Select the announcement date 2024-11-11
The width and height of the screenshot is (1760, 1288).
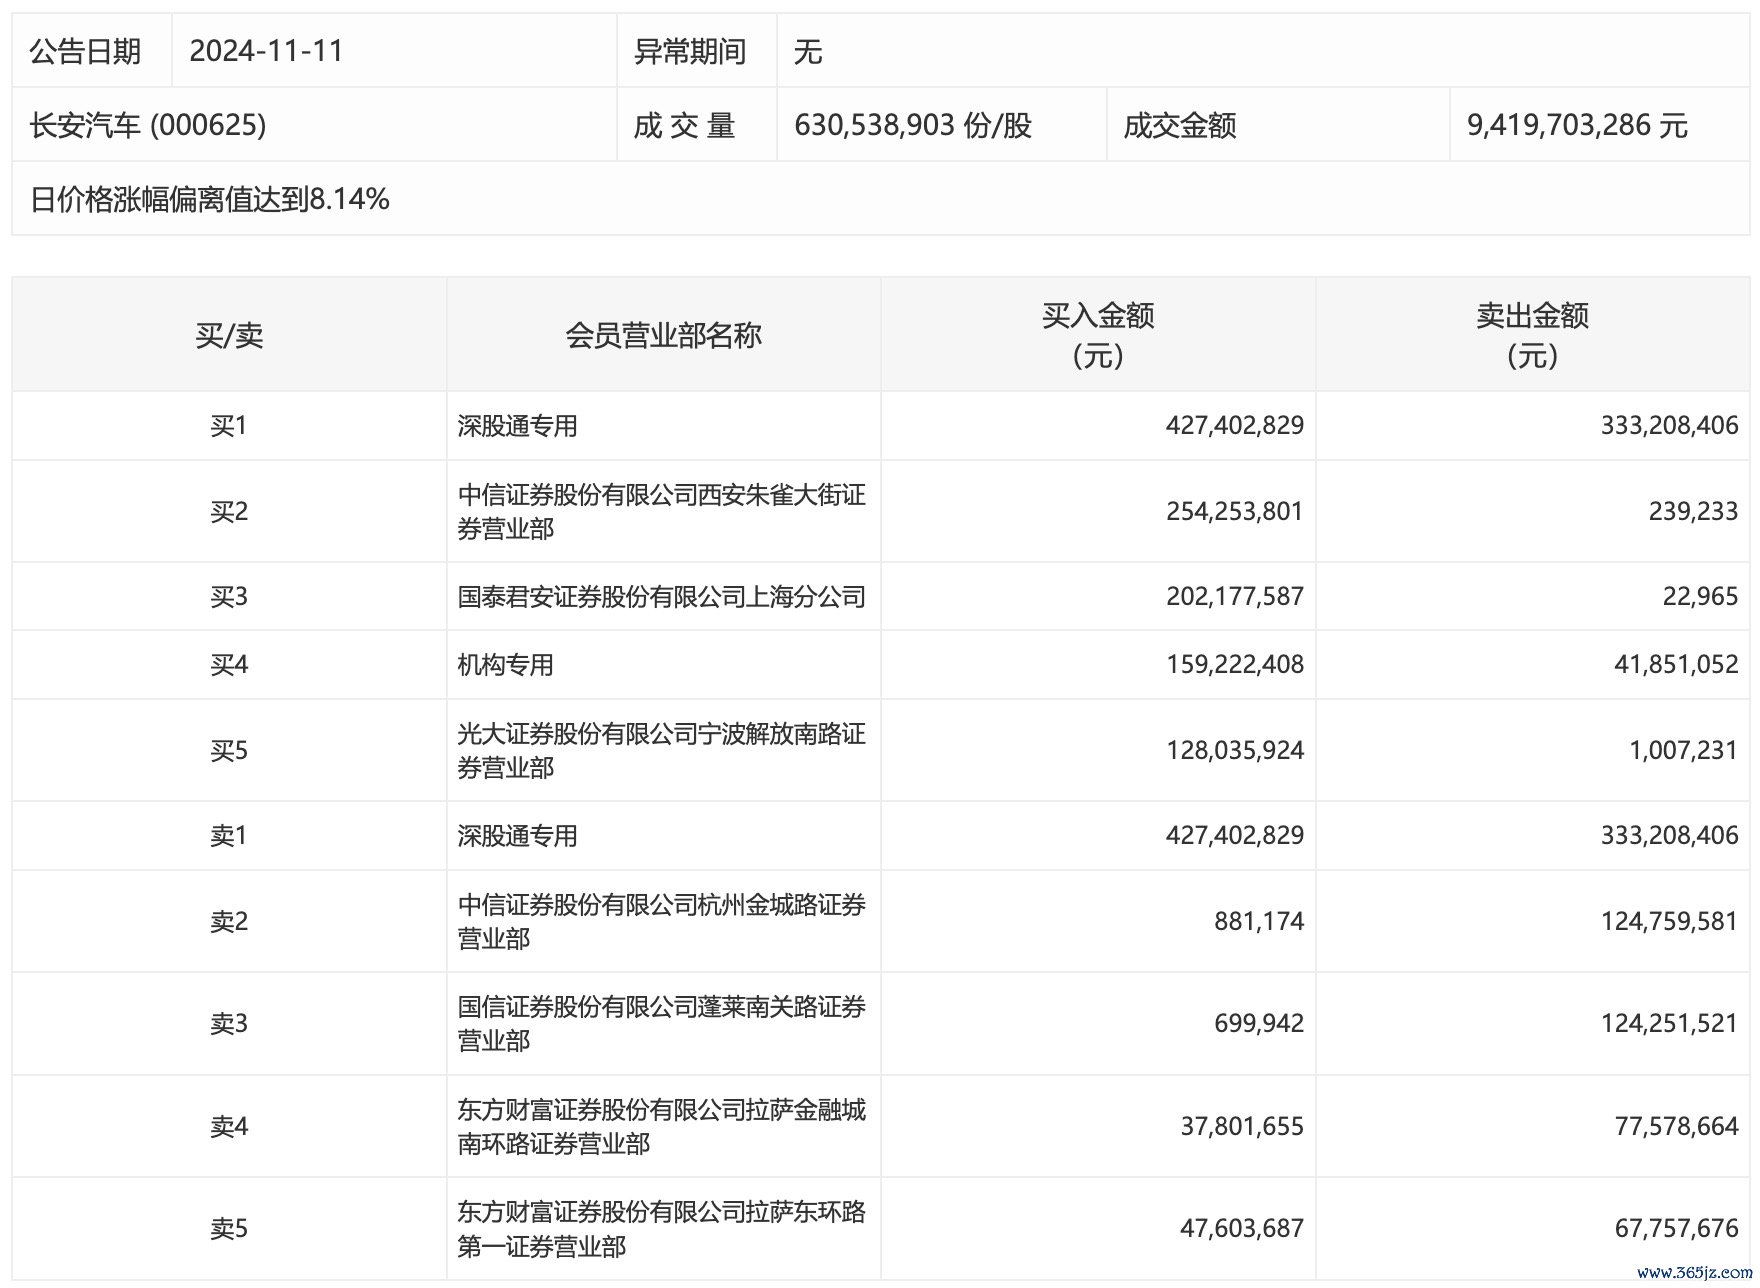click(266, 51)
